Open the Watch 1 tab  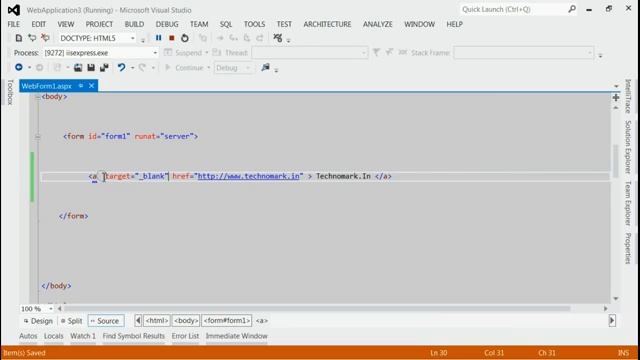click(83, 336)
